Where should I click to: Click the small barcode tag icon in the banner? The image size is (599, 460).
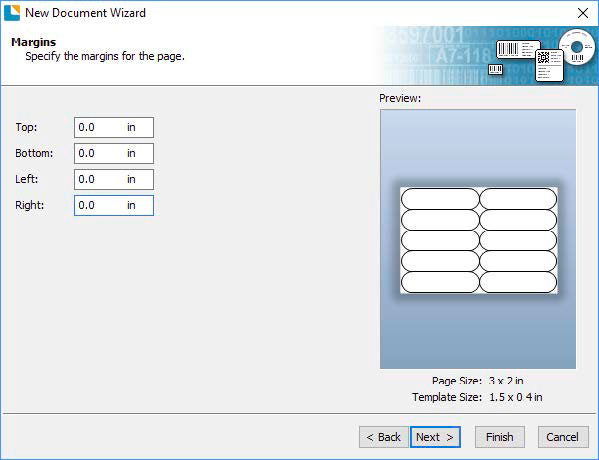[x=495, y=69]
